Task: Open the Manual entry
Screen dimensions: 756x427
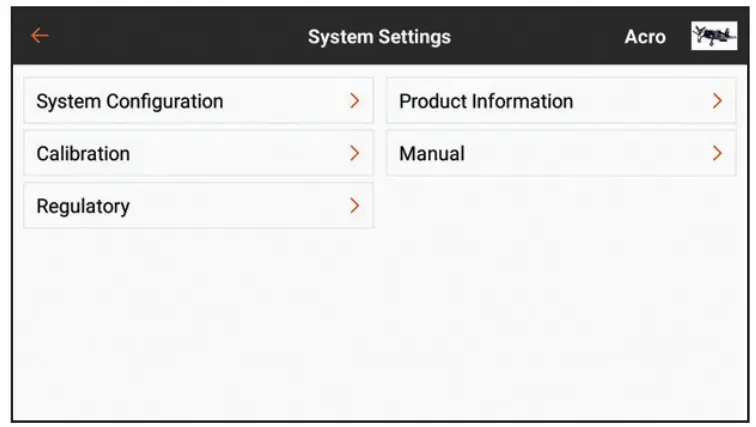Action: [432, 154]
